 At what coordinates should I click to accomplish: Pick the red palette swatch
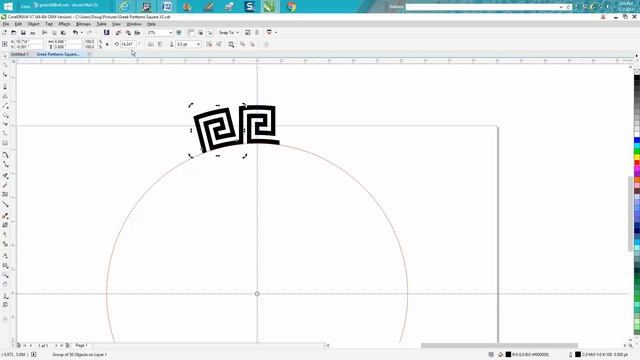[x=637, y=163]
